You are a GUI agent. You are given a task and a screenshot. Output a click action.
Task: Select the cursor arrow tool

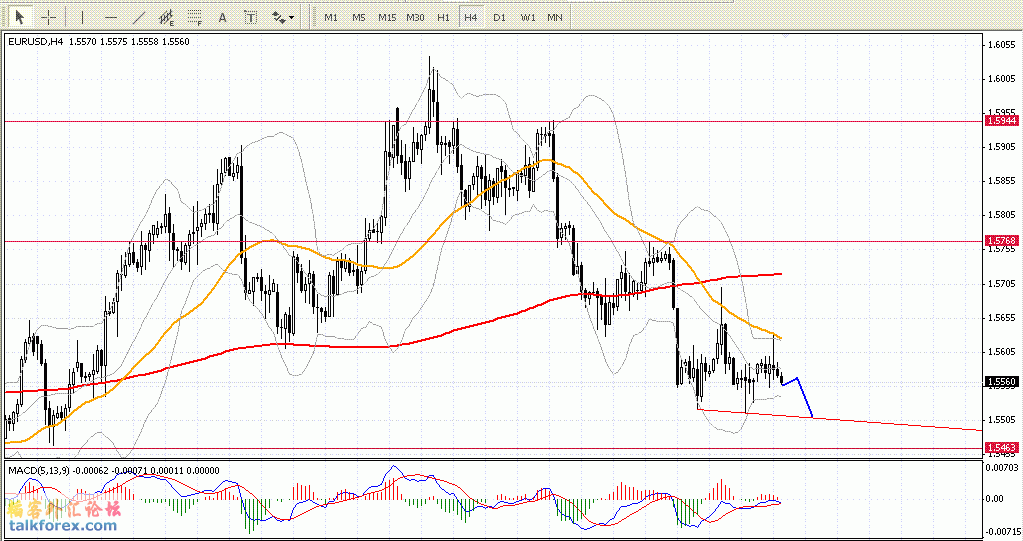click(x=20, y=17)
